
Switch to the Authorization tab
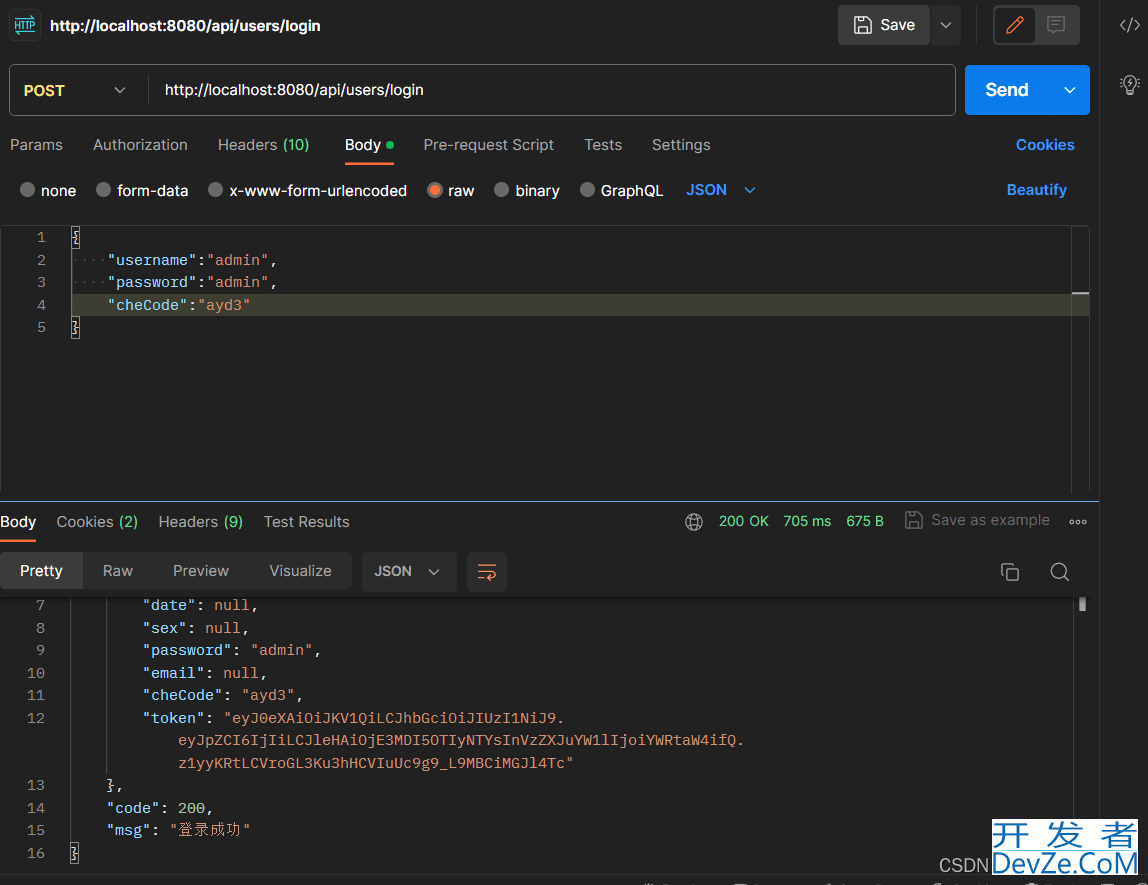tap(140, 145)
